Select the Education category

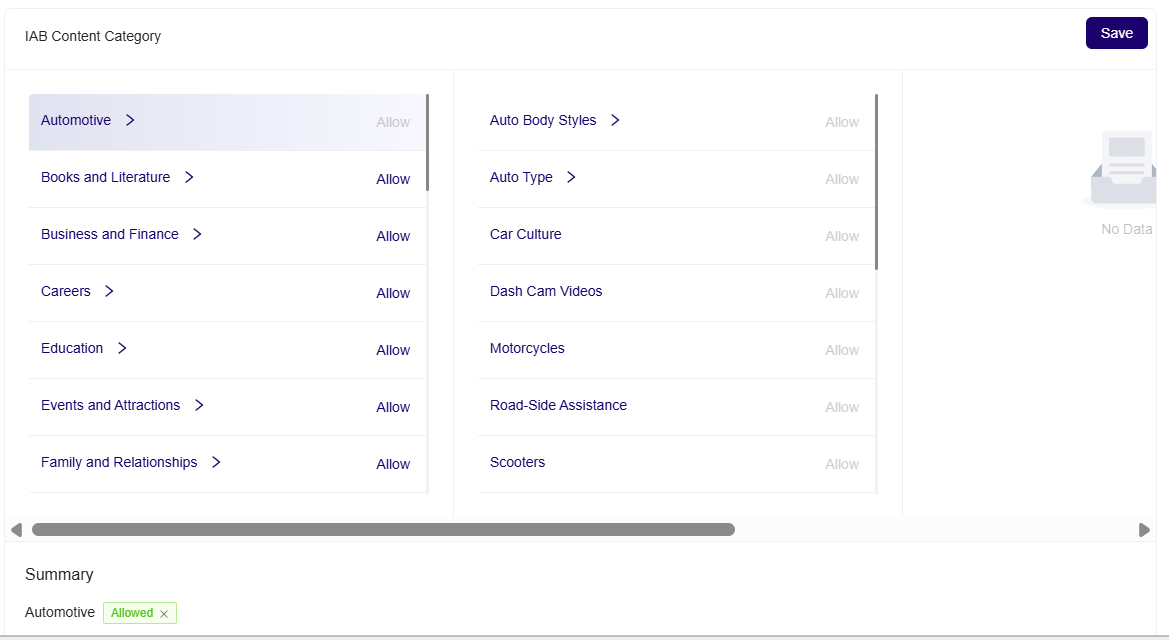(x=71, y=347)
